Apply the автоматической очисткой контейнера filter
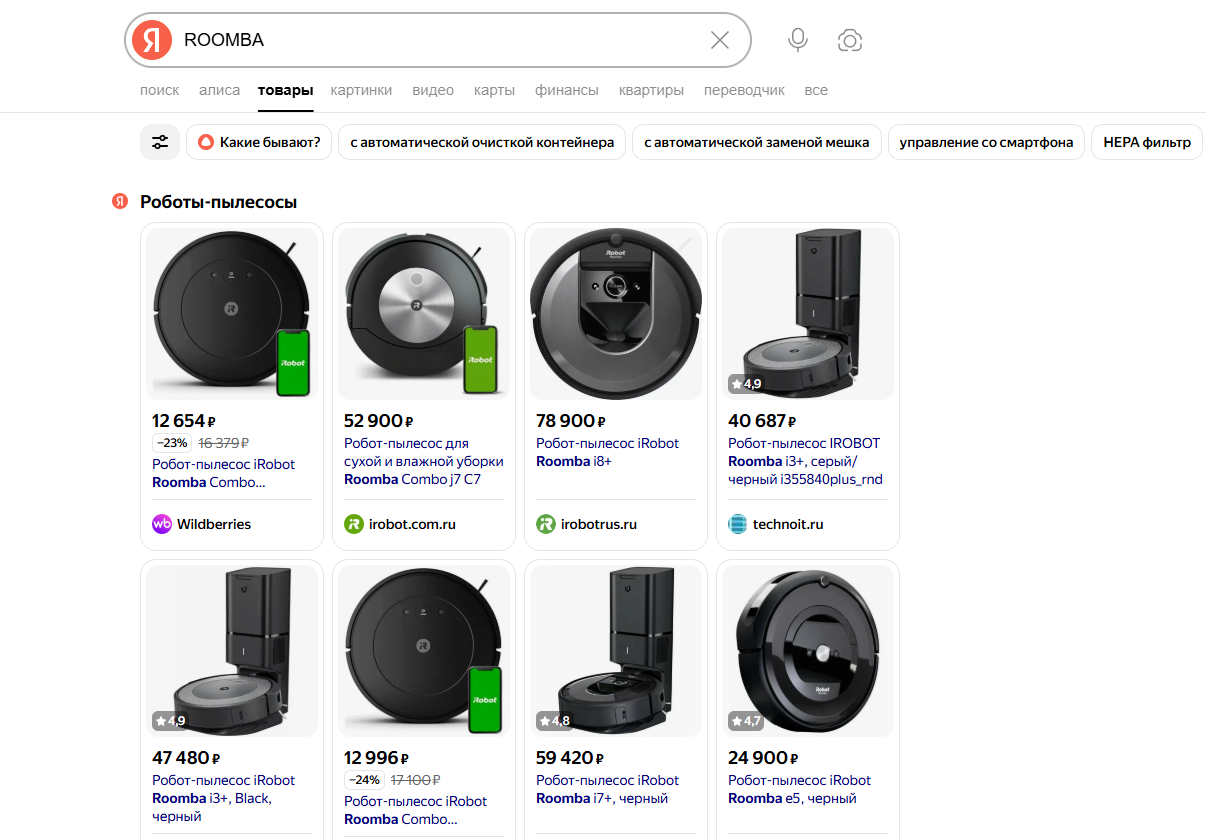This screenshot has height=839, width=1206. click(x=482, y=142)
